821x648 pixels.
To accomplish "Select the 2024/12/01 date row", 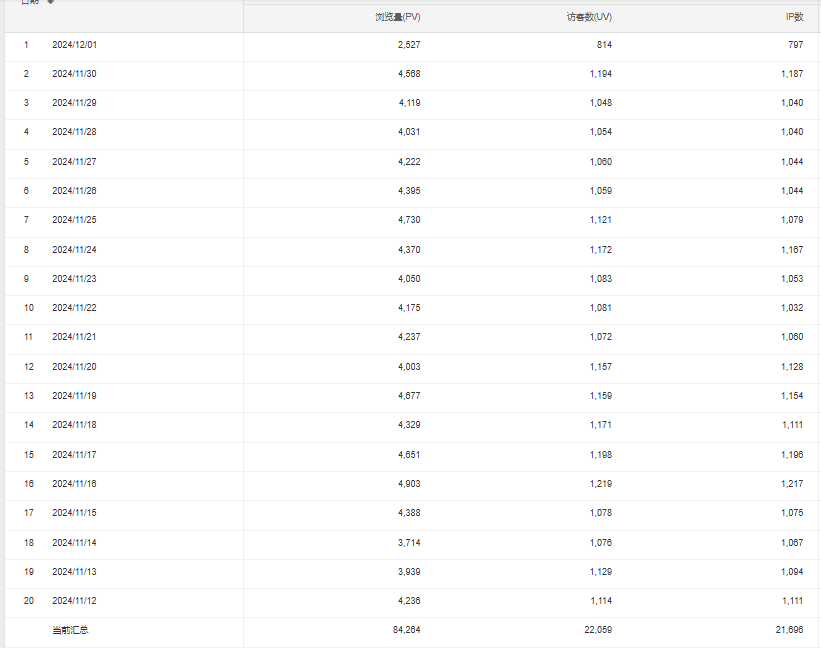I will 74,45.
